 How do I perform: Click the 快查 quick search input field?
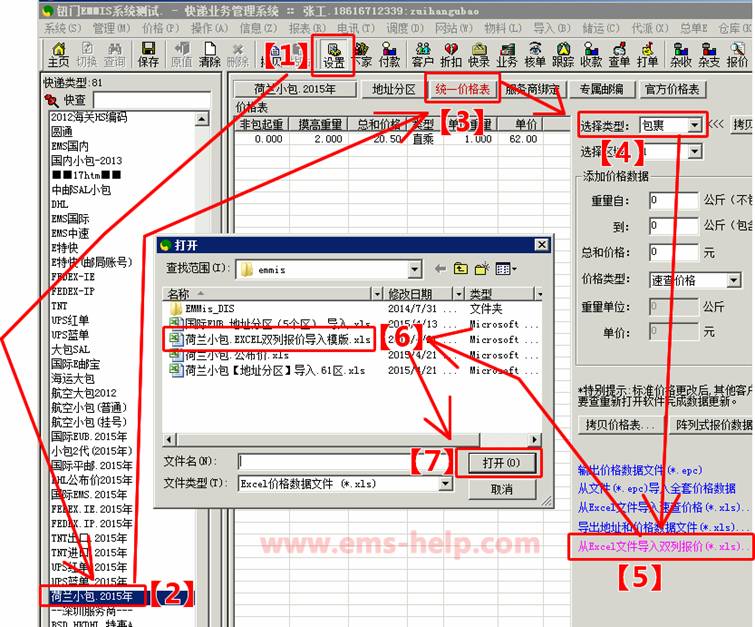[152, 101]
